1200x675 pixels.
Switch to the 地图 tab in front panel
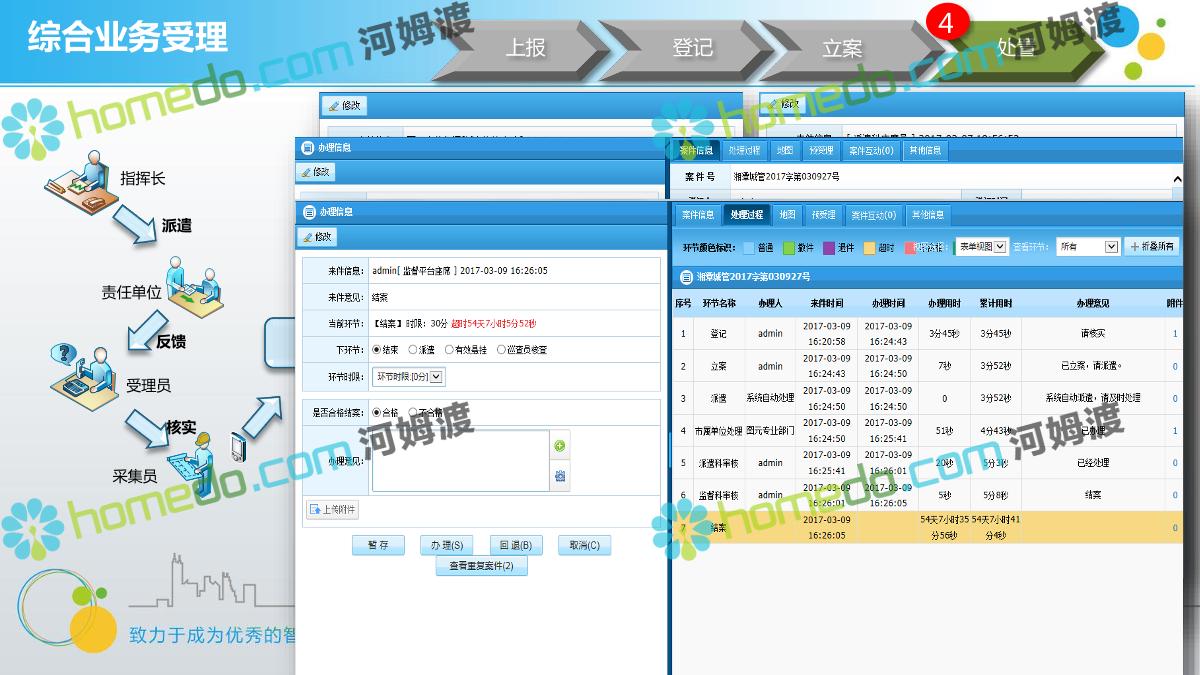pyautogui.click(x=788, y=215)
